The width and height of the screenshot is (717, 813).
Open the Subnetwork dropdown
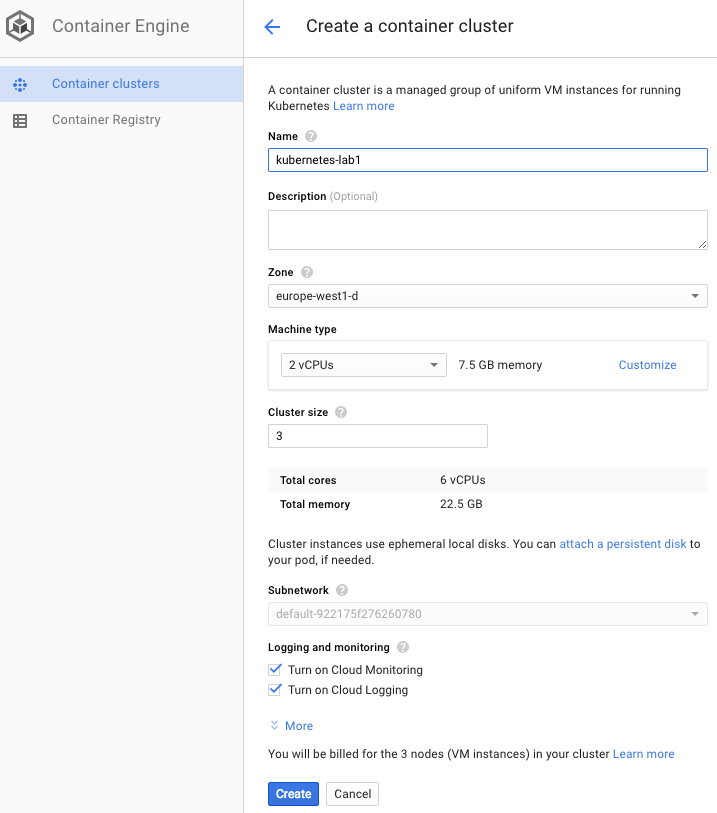click(x=487, y=613)
